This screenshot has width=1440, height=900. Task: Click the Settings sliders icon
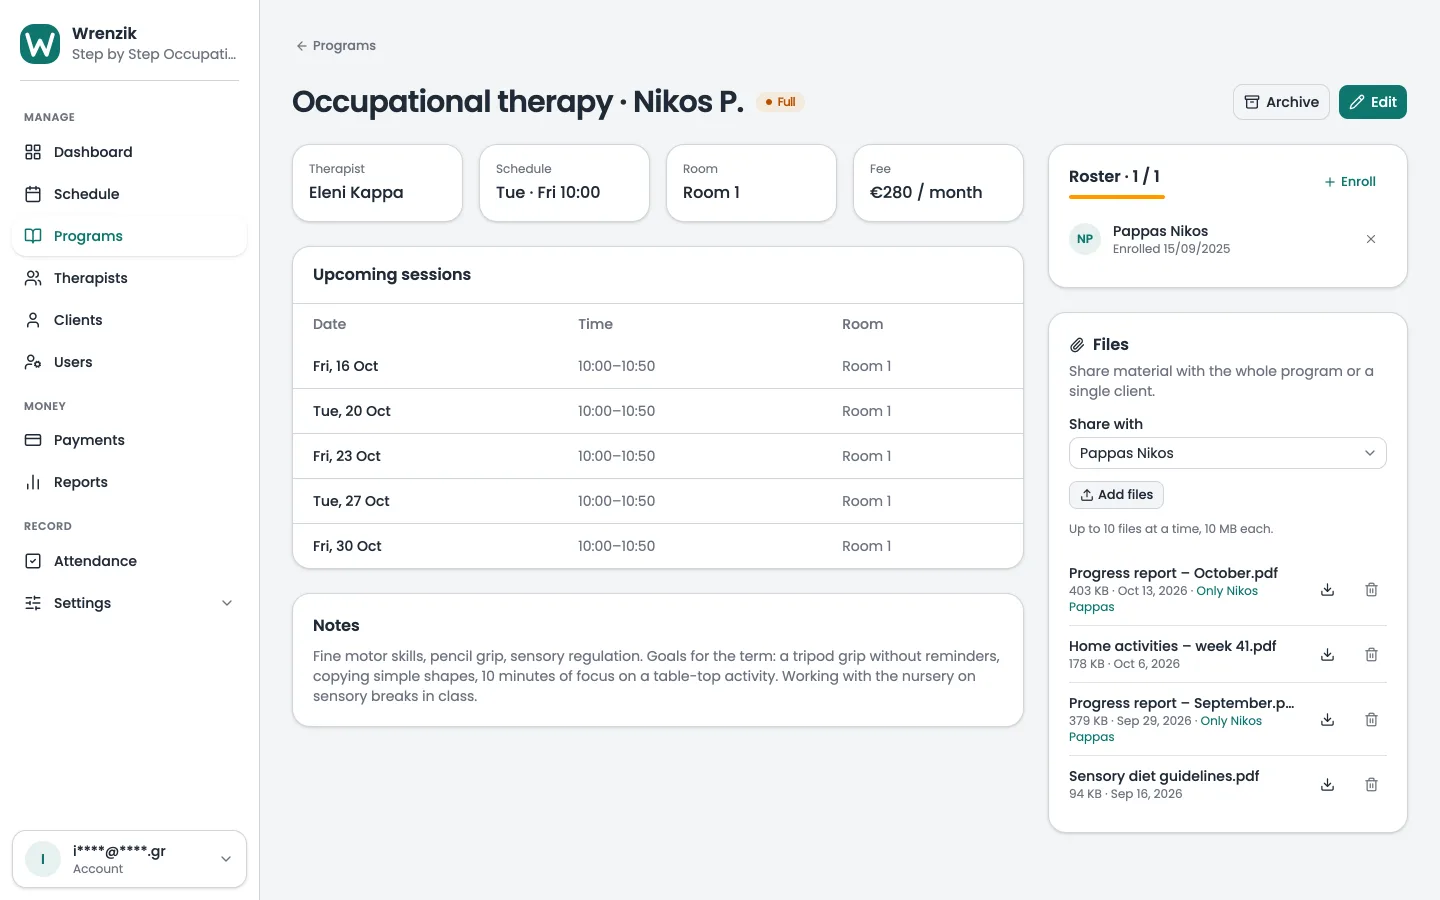(33, 603)
